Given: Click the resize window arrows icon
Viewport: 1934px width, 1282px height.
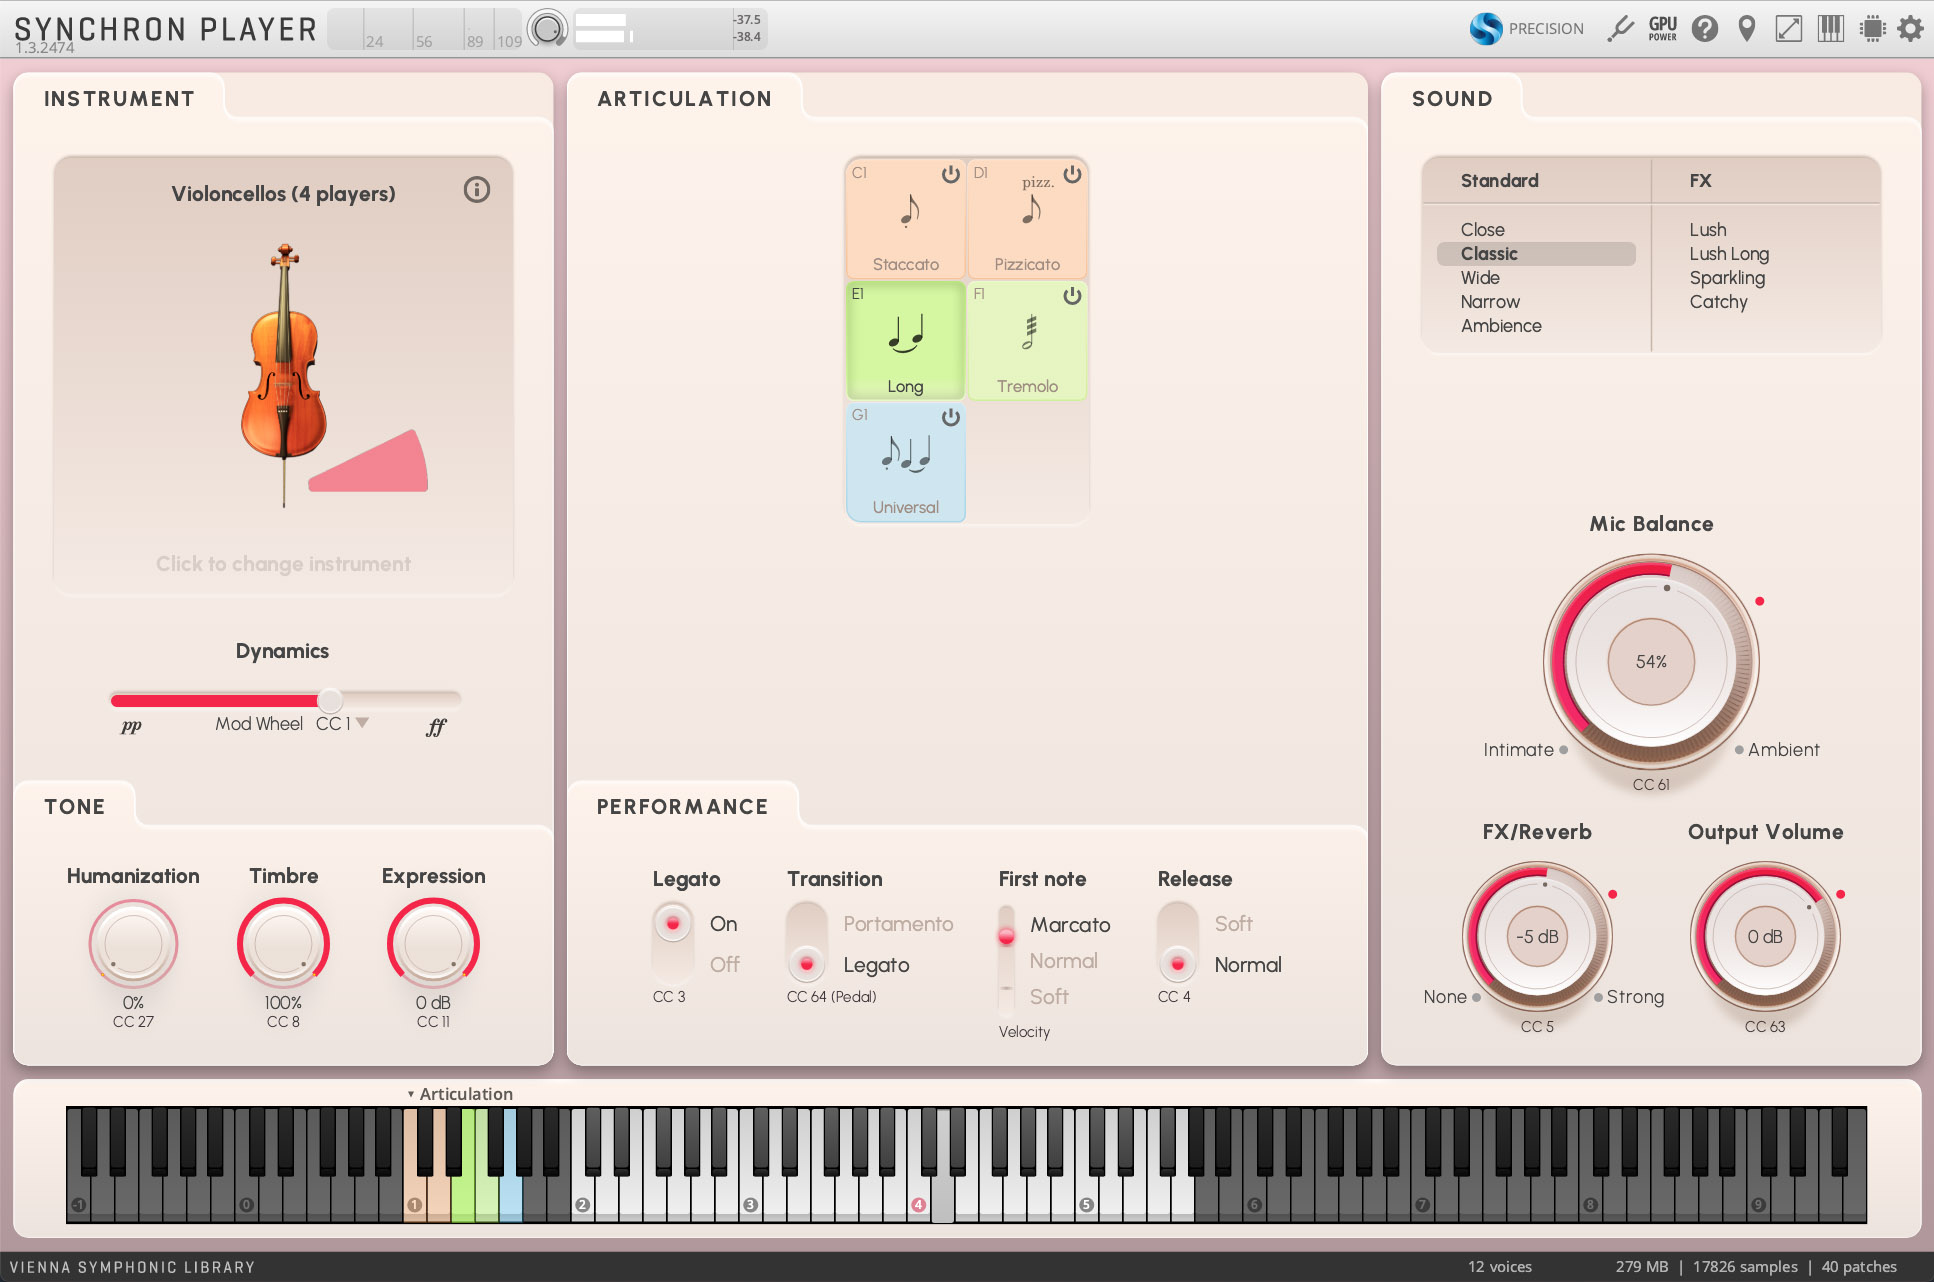Looking at the screenshot, I should pyautogui.click(x=1789, y=28).
